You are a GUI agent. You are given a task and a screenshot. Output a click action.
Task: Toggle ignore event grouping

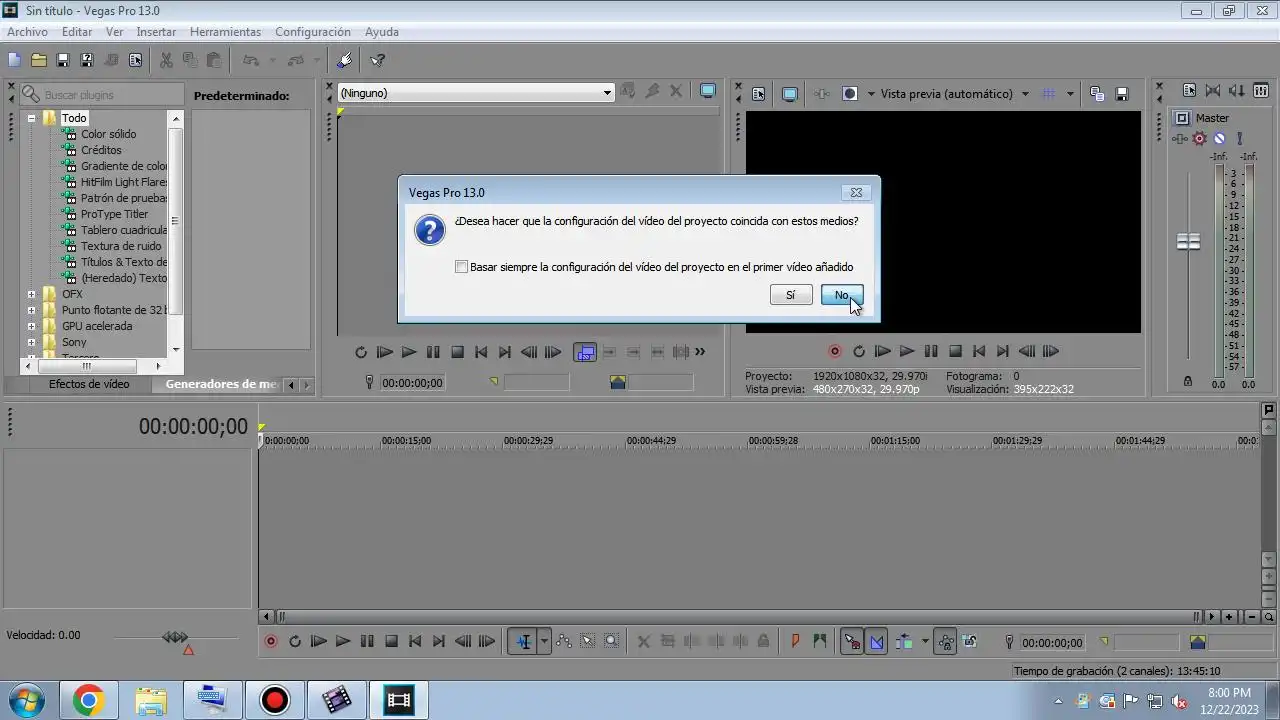click(969, 642)
